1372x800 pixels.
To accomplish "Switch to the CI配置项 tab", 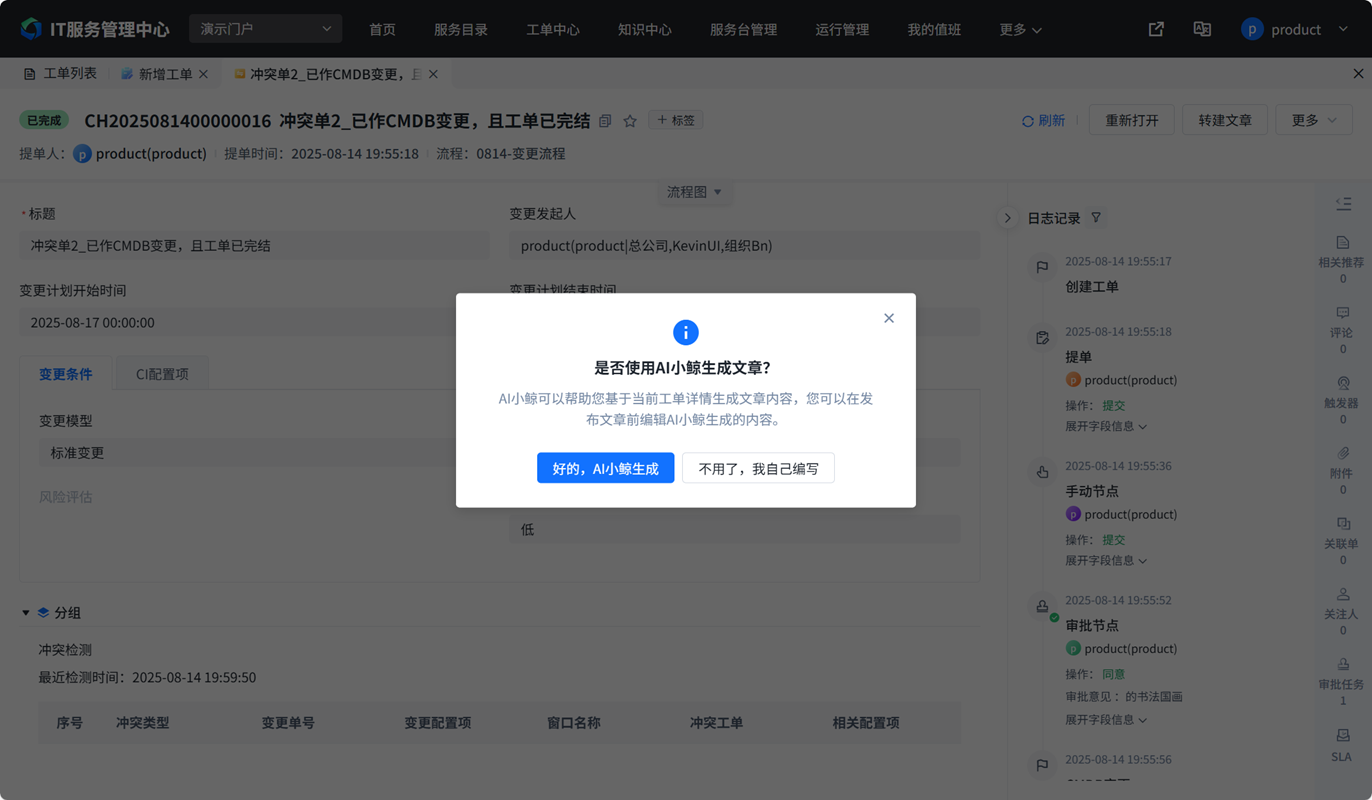I will tap(162, 374).
